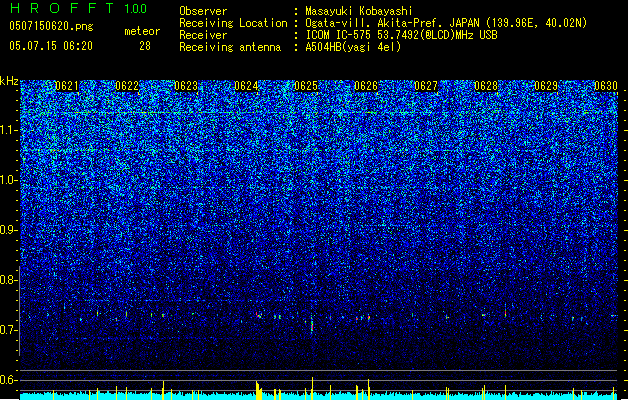Click the 1.1 frequency axis label
Image resolution: width=629 pixels, height=400 pixels.
[9, 130]
